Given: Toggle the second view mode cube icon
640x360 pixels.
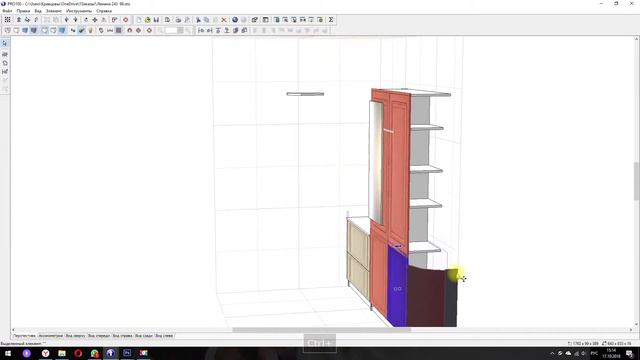Looking at the screenshot, I should point(16,30).
